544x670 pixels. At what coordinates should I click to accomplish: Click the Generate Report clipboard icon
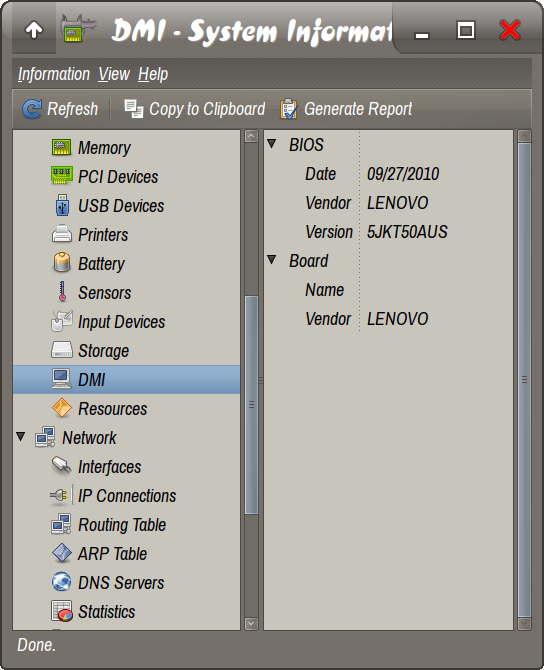289,109
